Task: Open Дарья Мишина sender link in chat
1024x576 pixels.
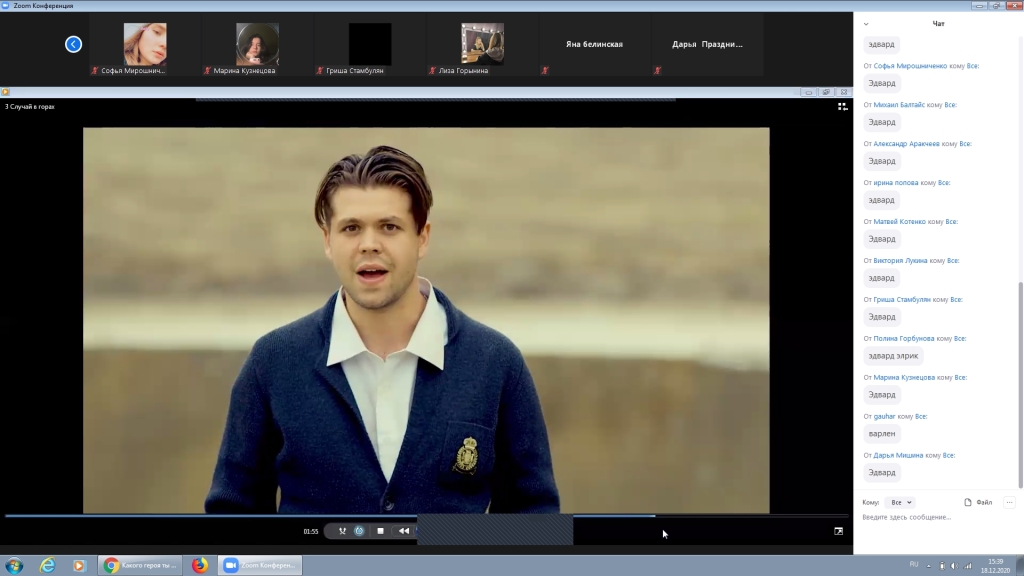Action: [898, 455]
